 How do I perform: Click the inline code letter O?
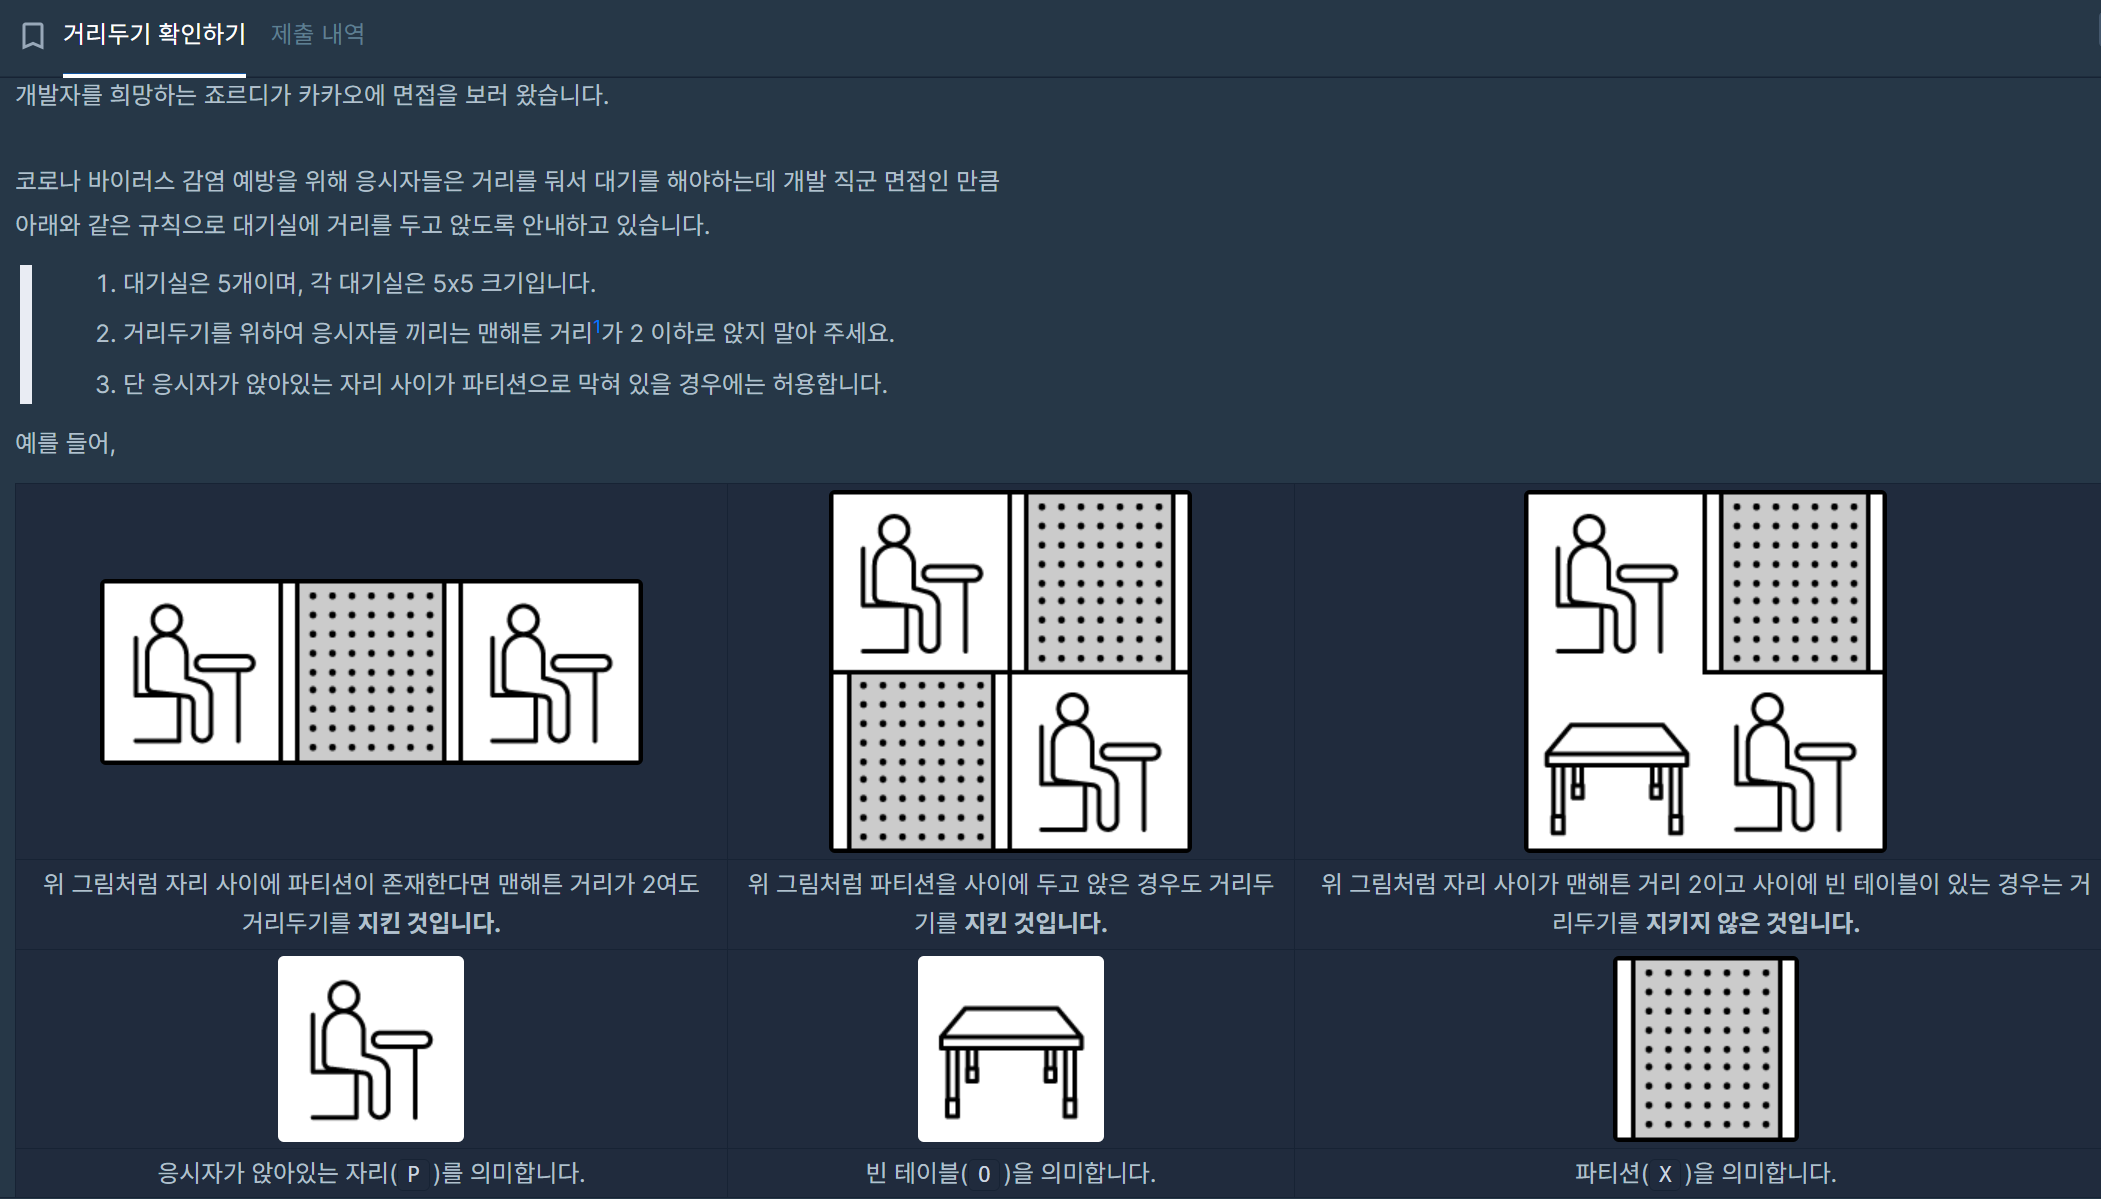tap(984, 1174)
